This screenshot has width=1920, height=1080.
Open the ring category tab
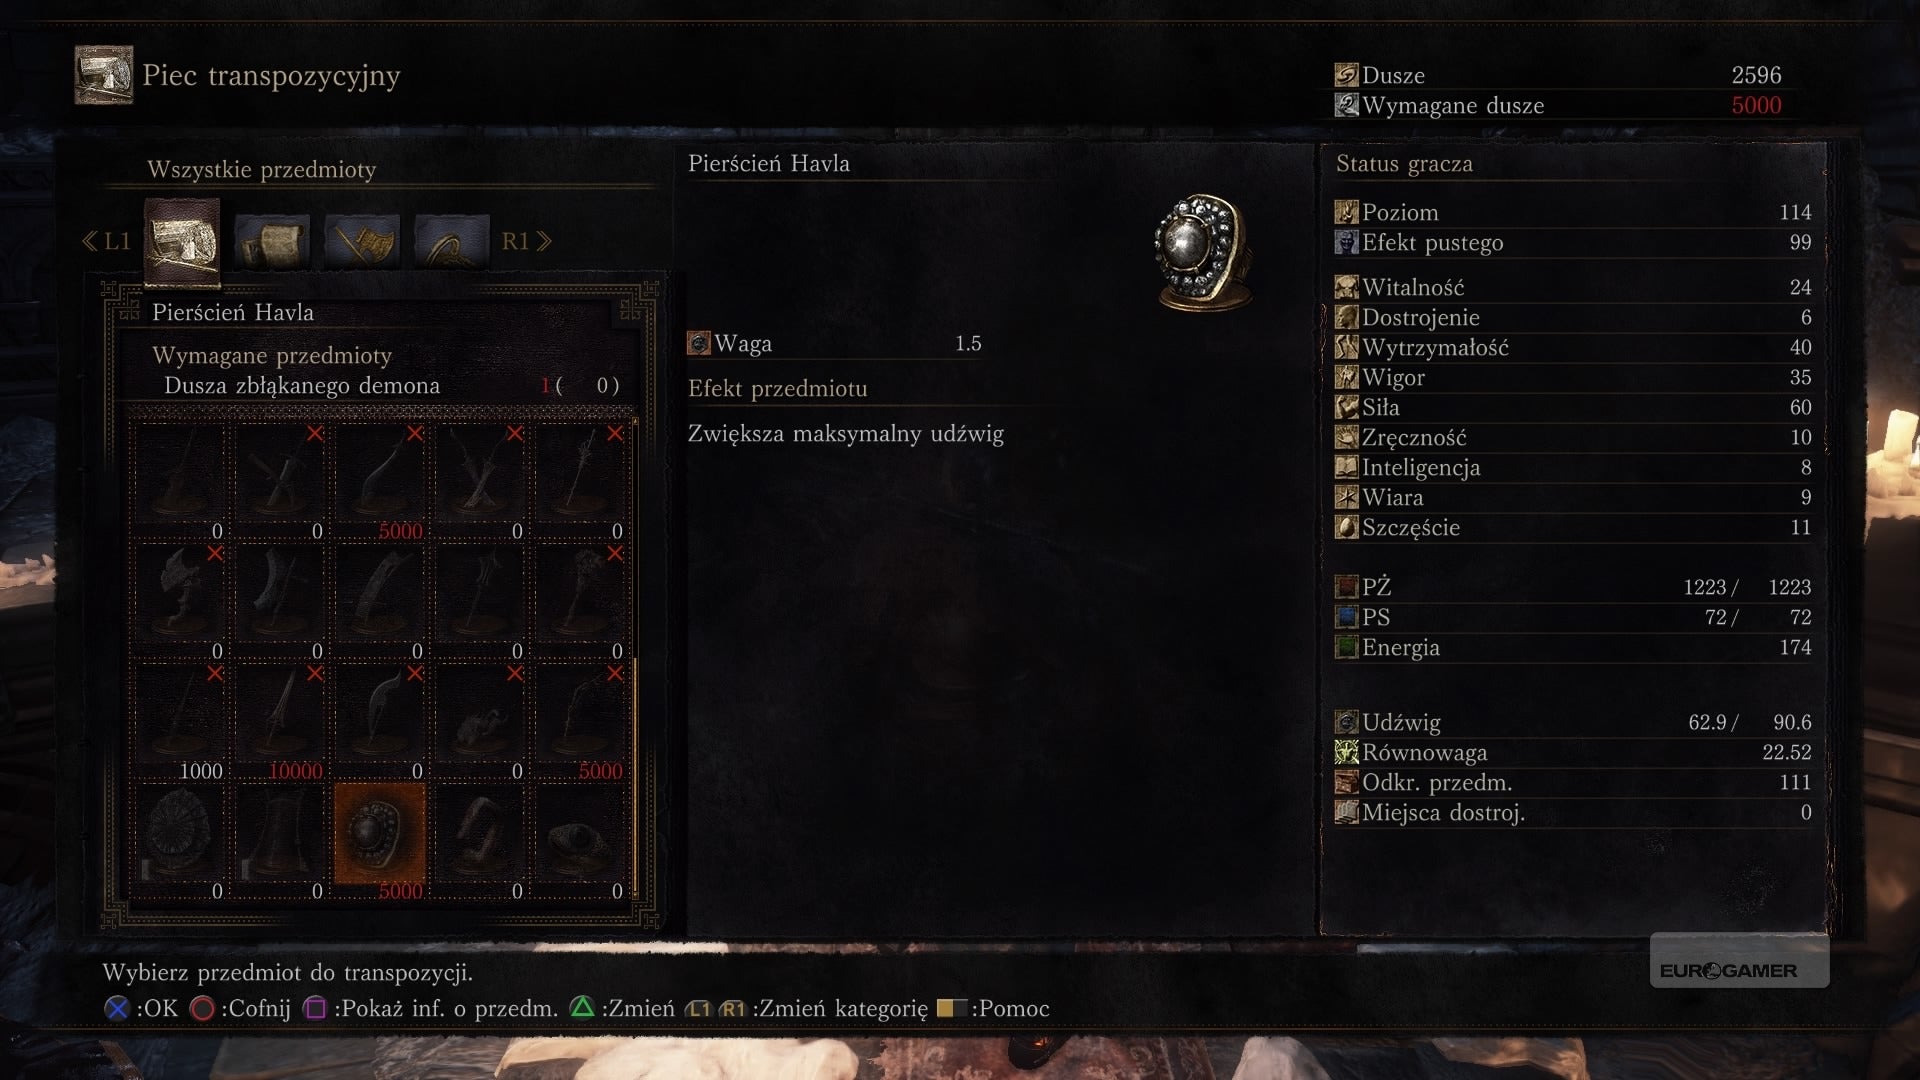pos(452,241)
